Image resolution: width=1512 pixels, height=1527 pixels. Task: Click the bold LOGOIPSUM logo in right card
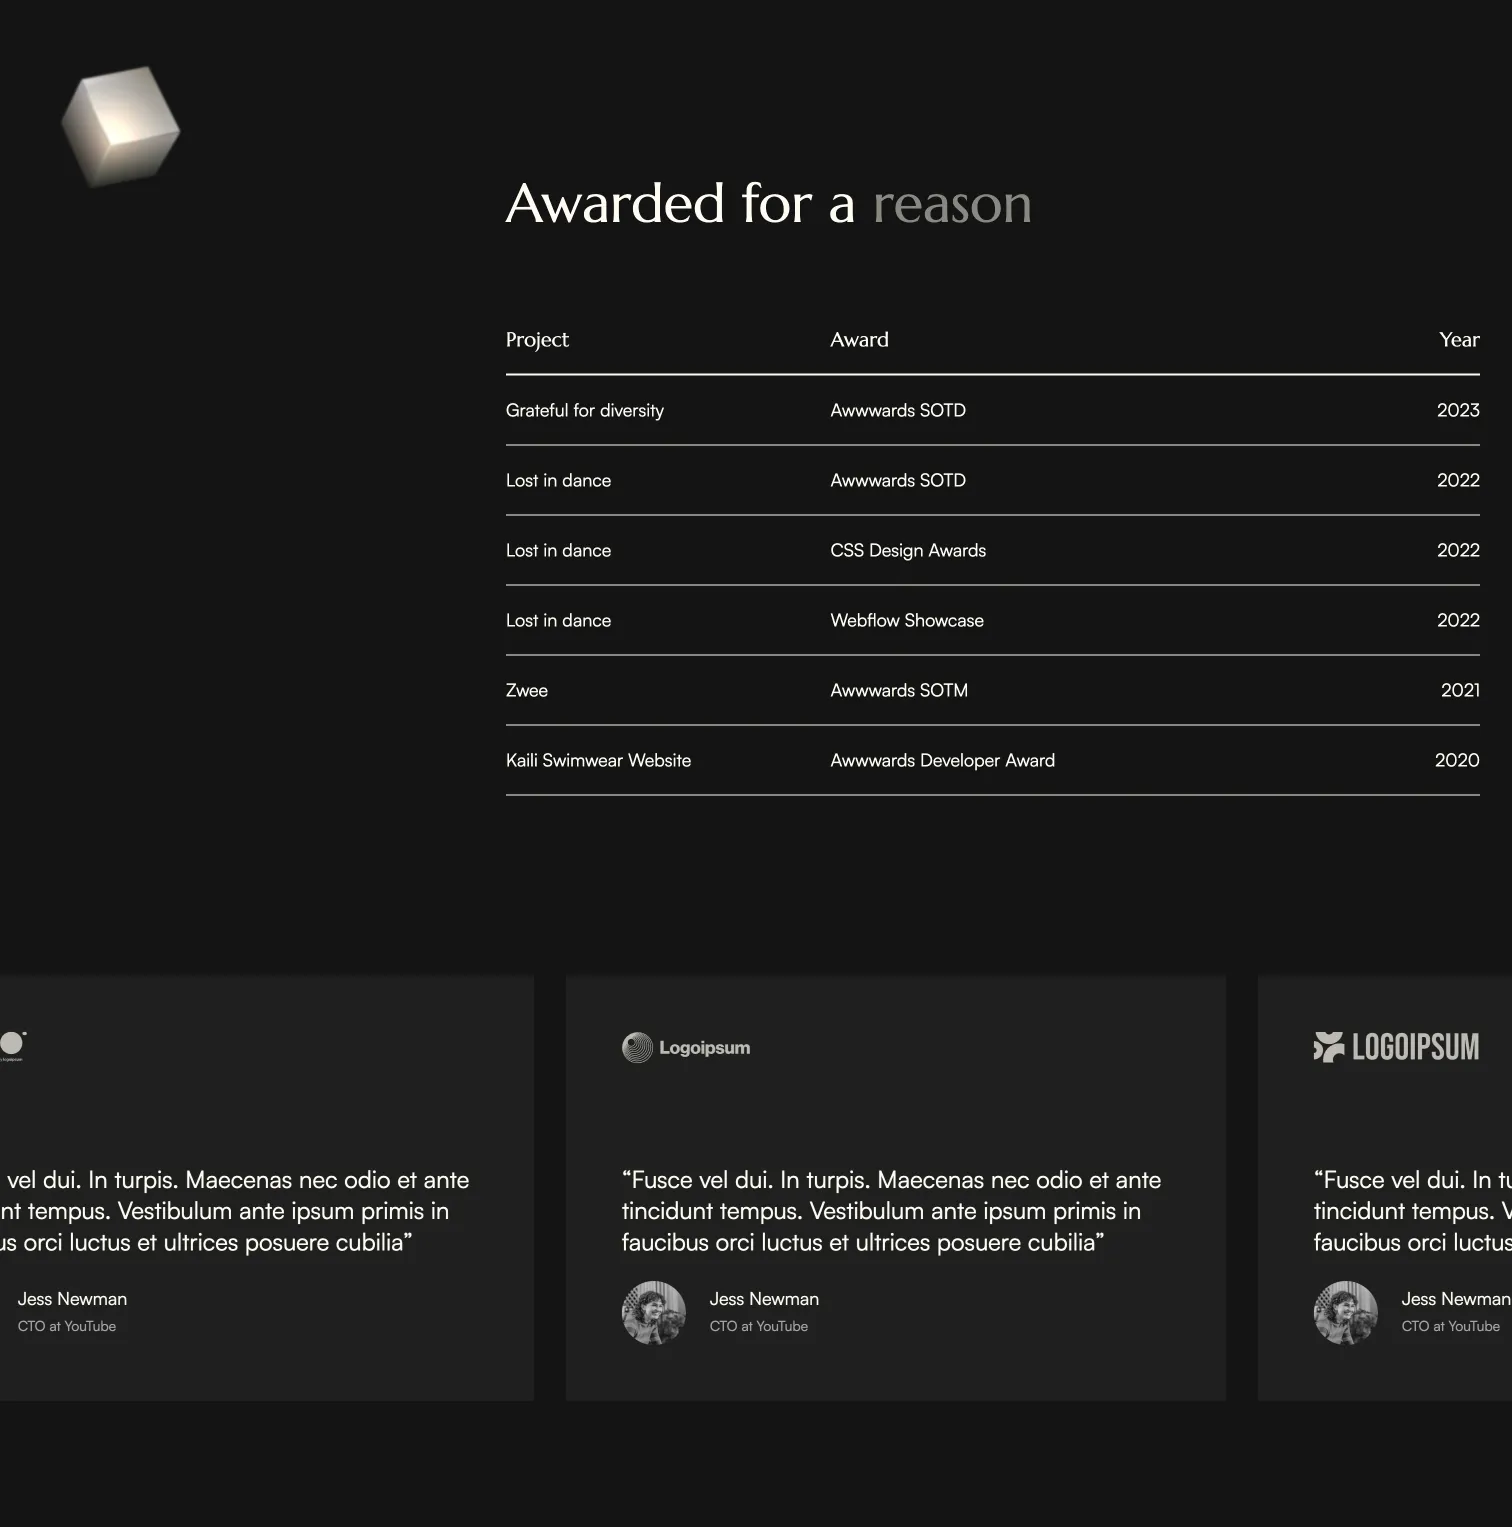[x=1396, y=1047]
